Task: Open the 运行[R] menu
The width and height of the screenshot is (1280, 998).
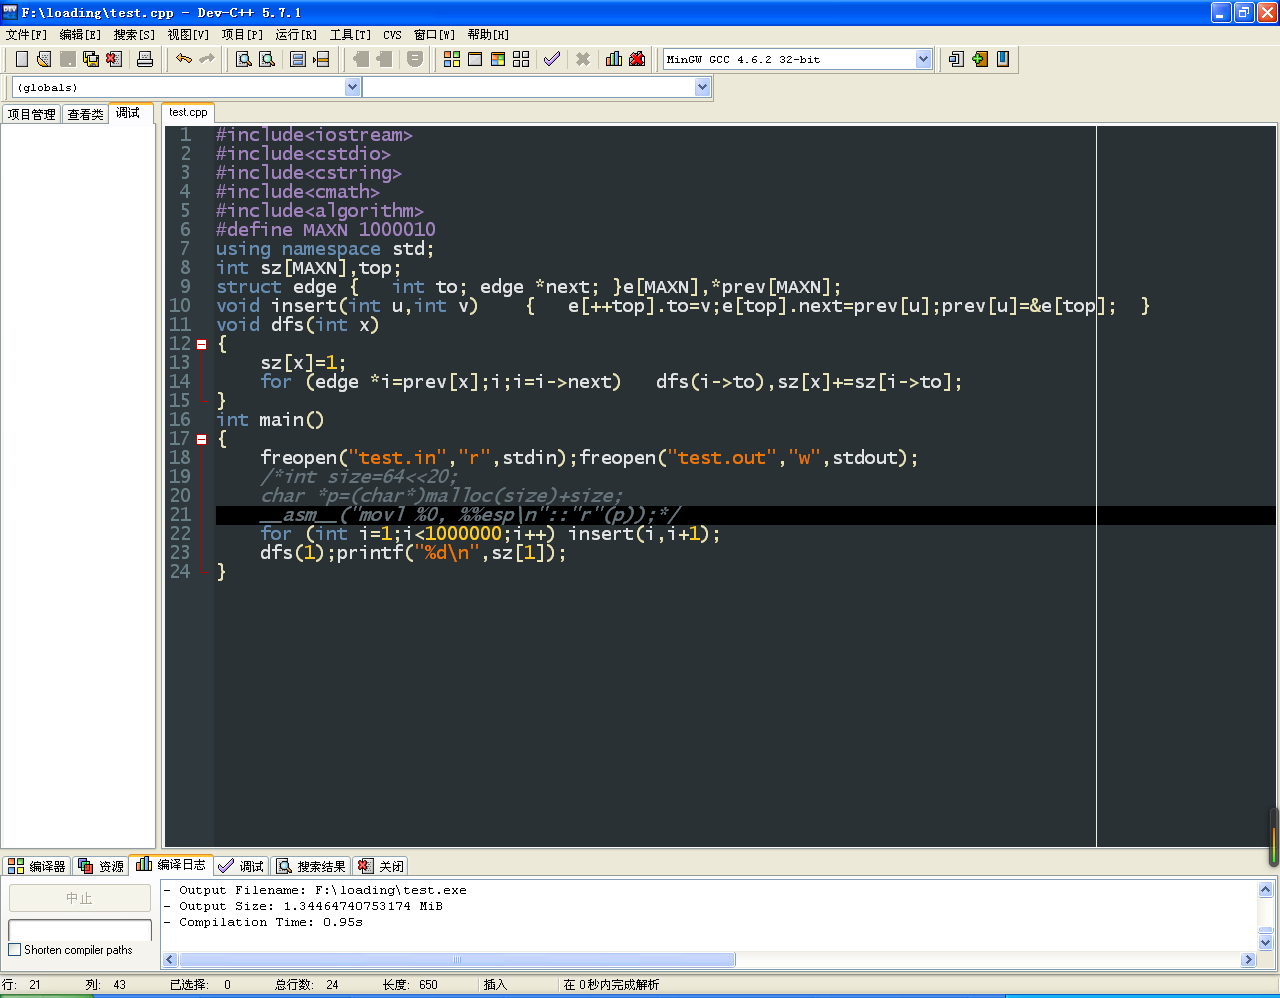Action: point(296,35)
